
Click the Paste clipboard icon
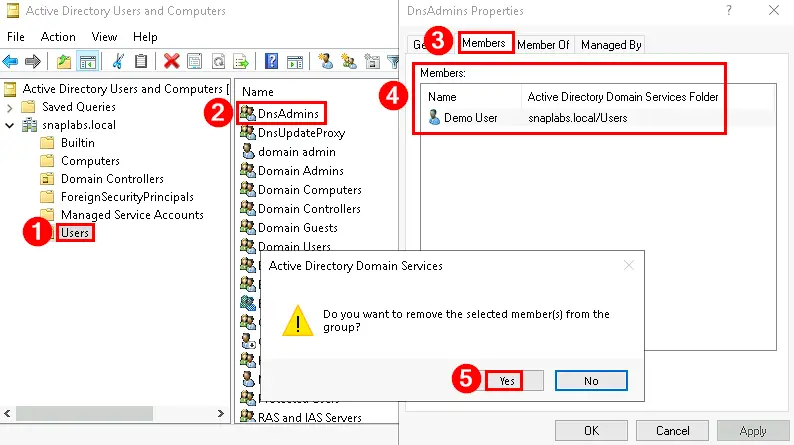tap(141, 62)
